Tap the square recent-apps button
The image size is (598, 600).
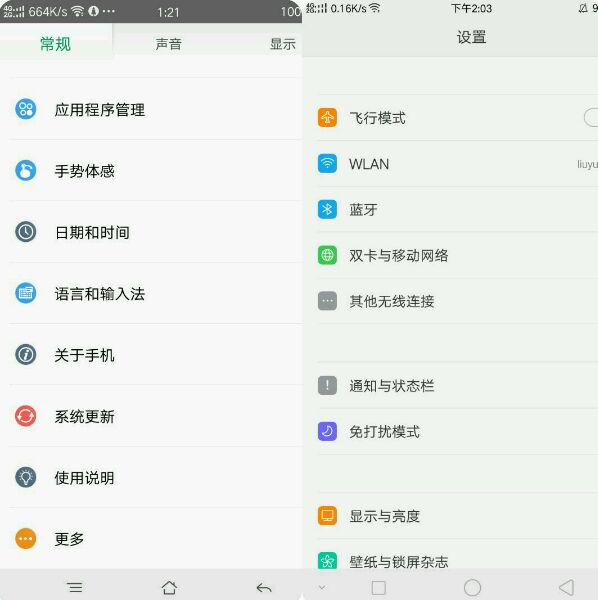pos(378,587)
